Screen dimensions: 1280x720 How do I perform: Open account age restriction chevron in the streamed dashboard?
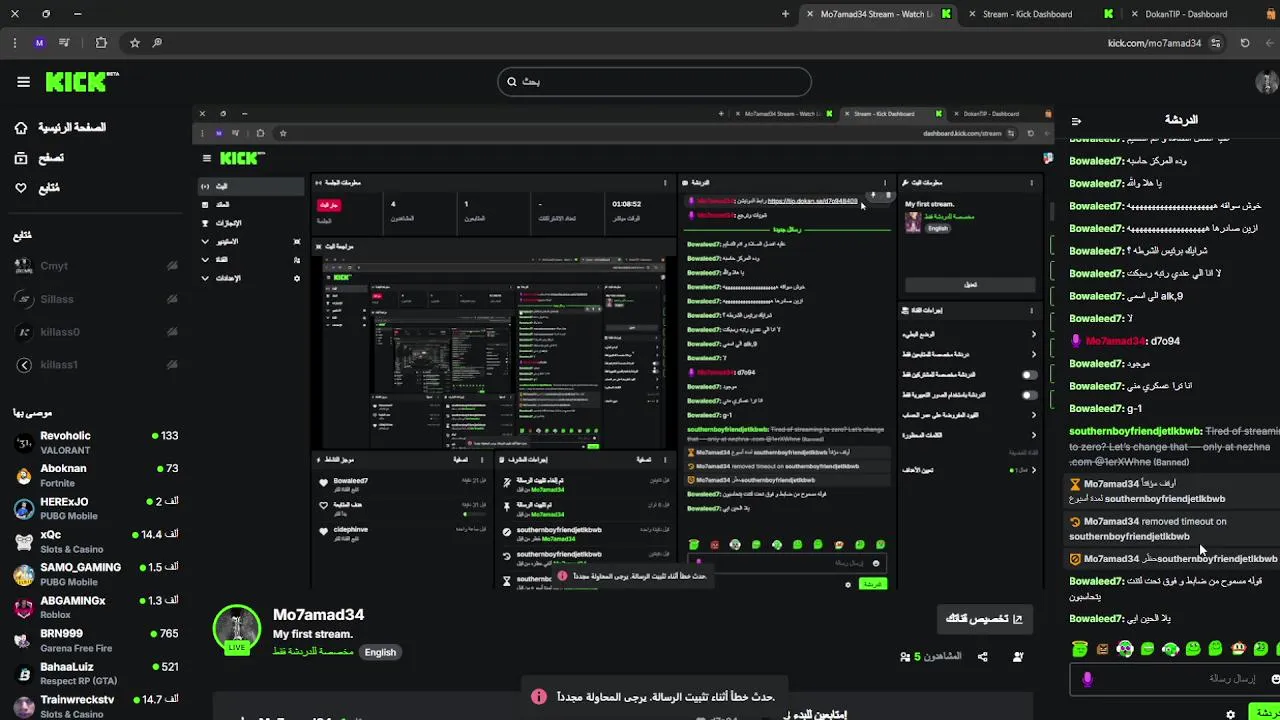[1033, 415]
